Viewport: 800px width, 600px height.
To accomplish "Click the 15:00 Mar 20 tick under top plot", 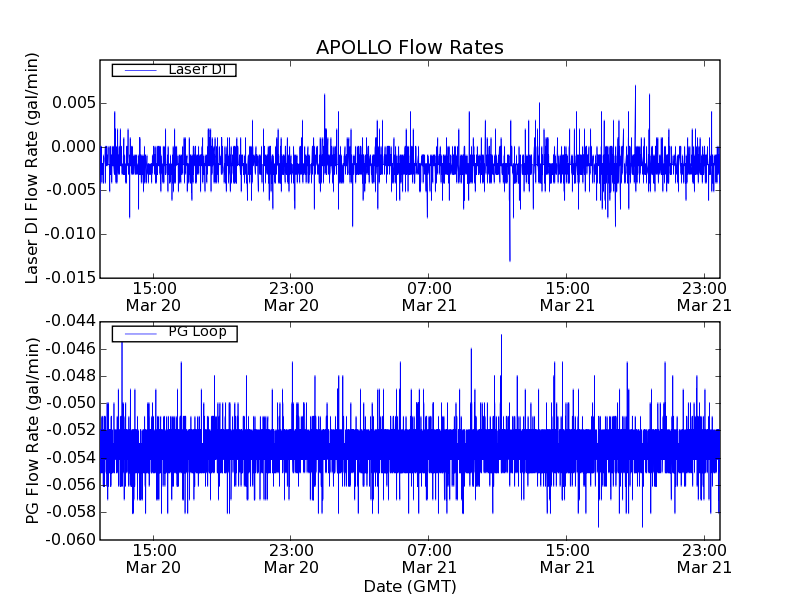I will coord(153,296).
